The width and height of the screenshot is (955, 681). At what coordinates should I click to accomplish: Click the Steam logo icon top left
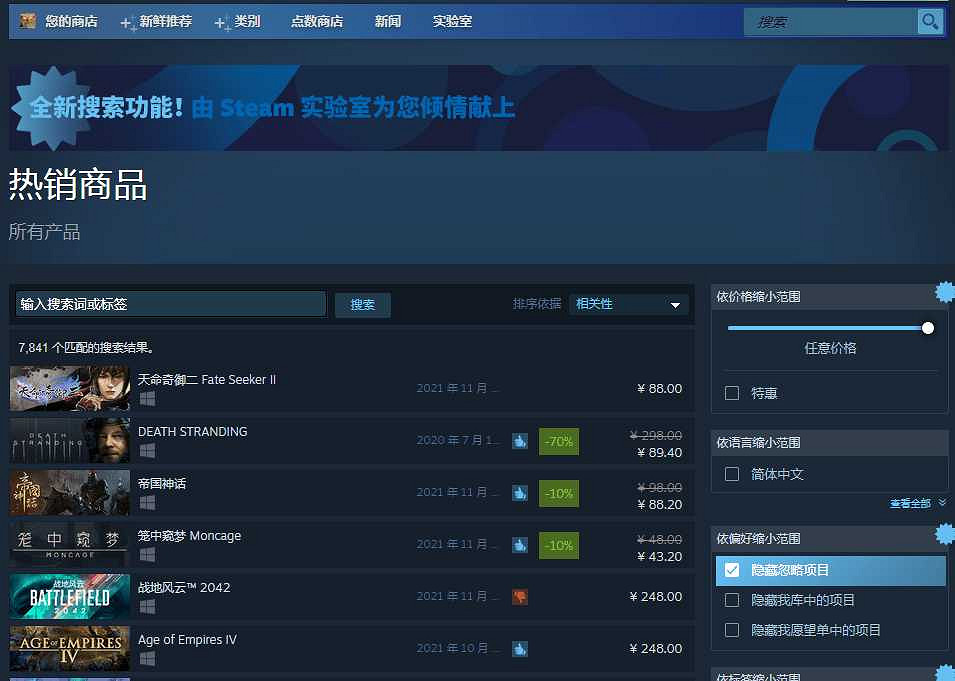pyautogui.click(x=25, y=20)
